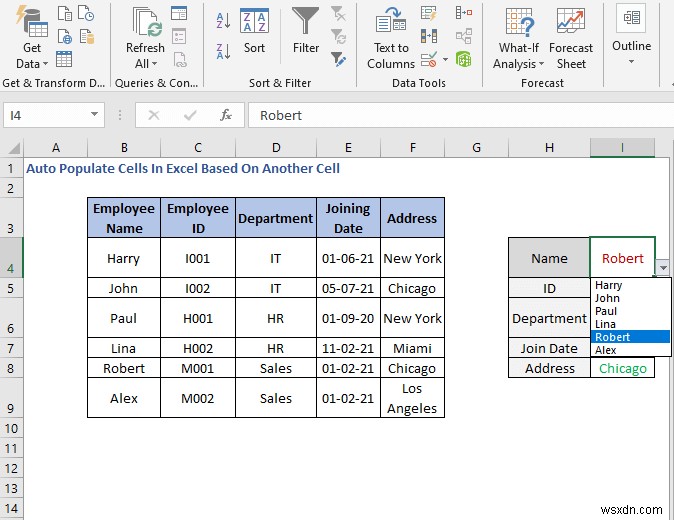
Task: Click the Remove Duplicates icon
Action: (x=429, y=36)
